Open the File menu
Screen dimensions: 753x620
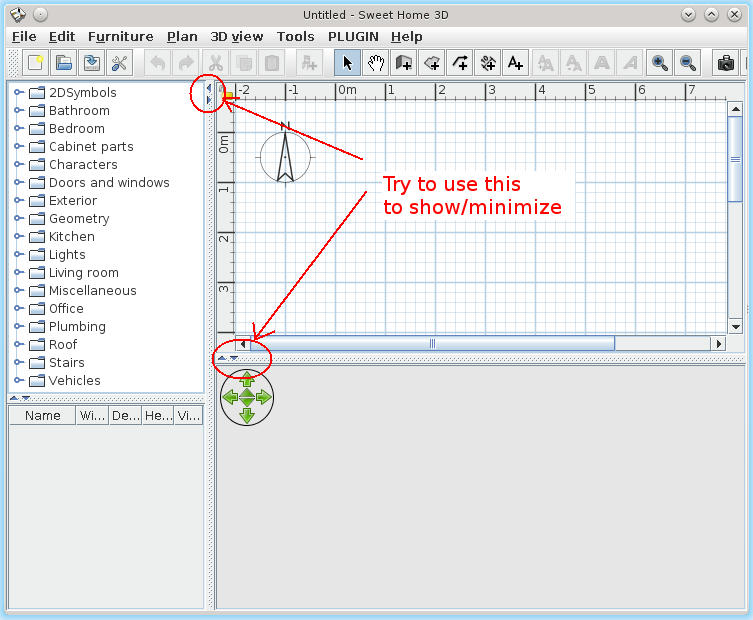pyautogui.click(x=24, y=36)
